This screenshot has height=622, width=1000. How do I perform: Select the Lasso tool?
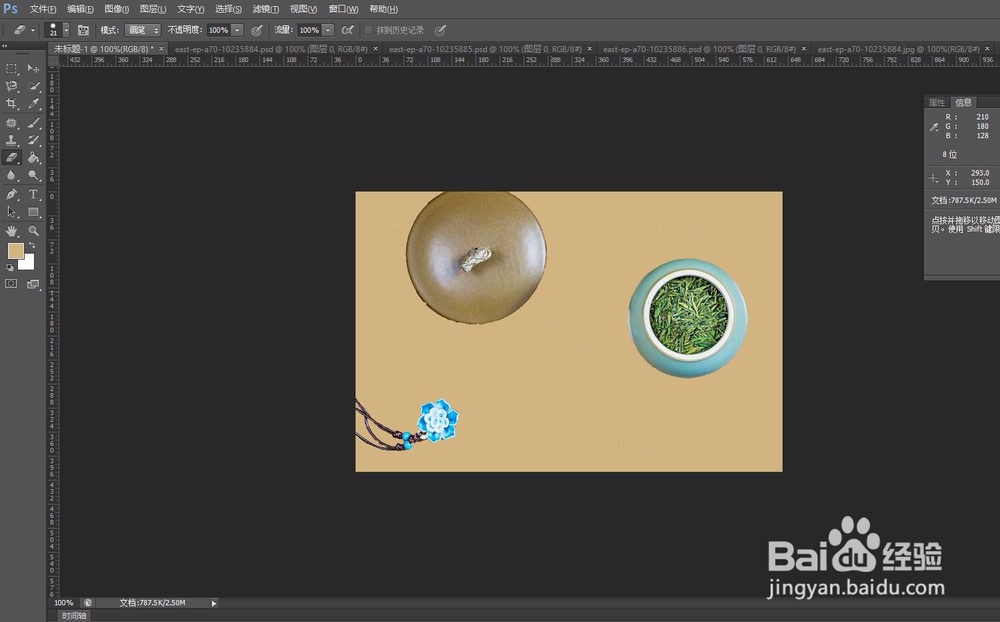pyautogui.click(x=11, y=86)
